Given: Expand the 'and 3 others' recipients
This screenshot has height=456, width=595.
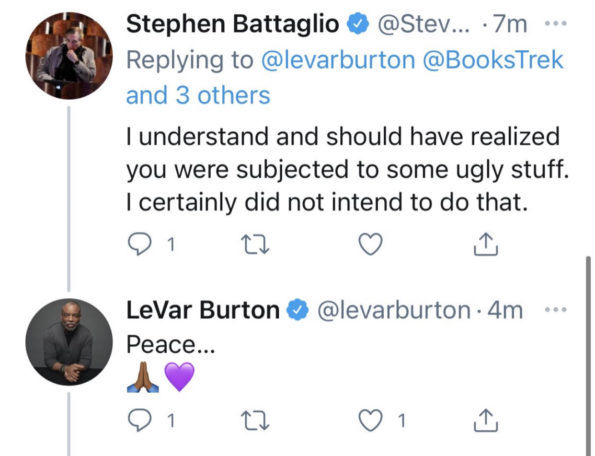Looking at the screenshot, I should pyautogui.click(x=198, y=95).
